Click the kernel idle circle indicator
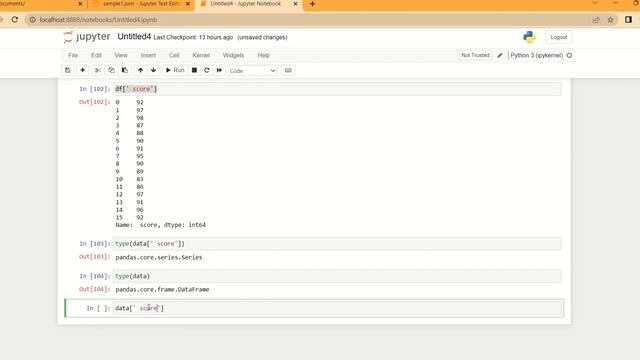 click(569, 55)
